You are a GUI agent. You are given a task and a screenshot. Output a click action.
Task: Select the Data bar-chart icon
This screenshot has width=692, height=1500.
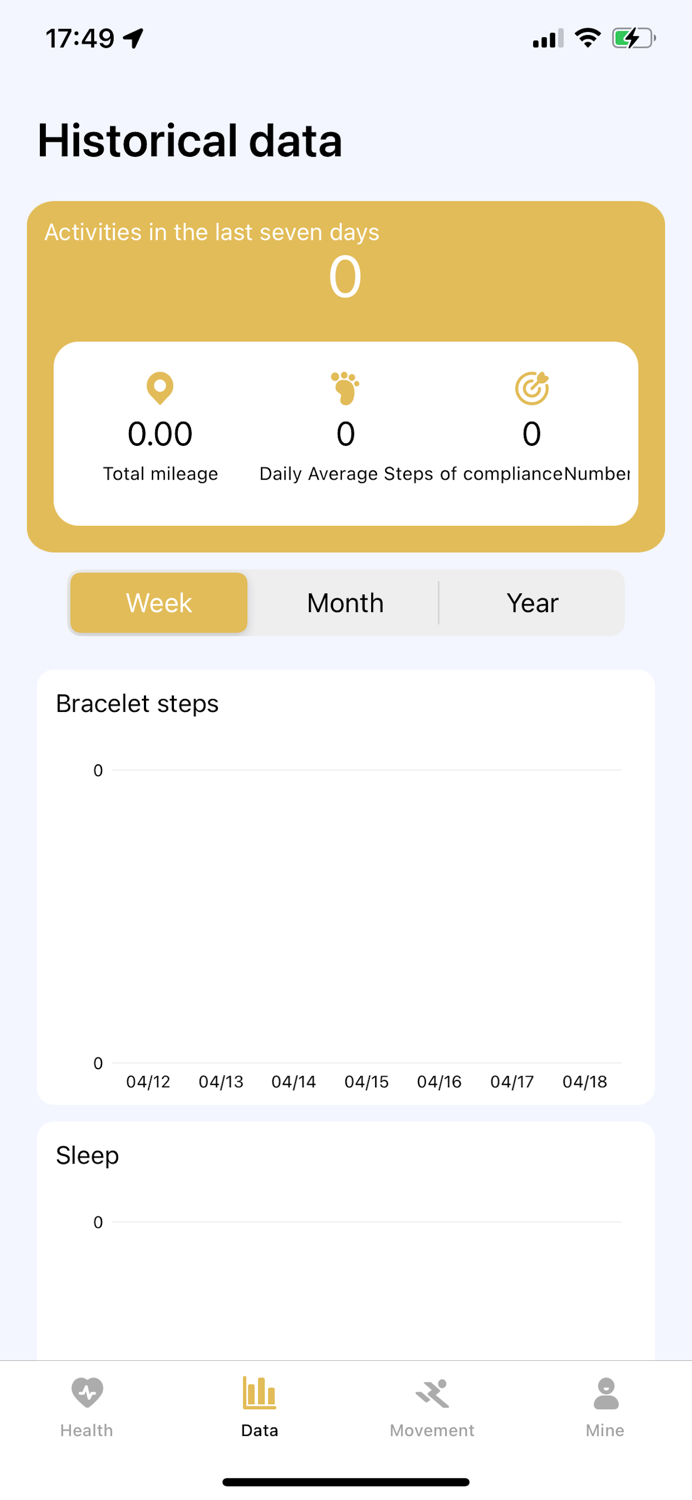click(x=259, y=1391)
